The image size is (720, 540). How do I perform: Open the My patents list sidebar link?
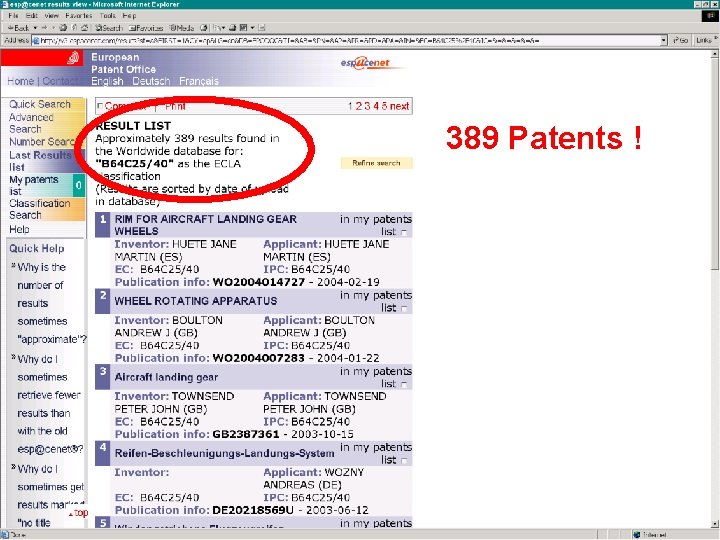click(x=34, y=185)
